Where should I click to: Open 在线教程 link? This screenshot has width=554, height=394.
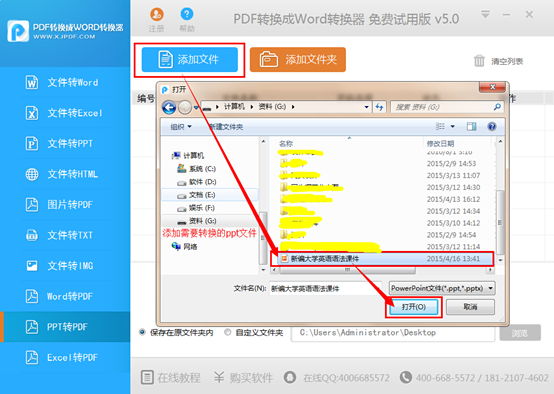[171, 377]
